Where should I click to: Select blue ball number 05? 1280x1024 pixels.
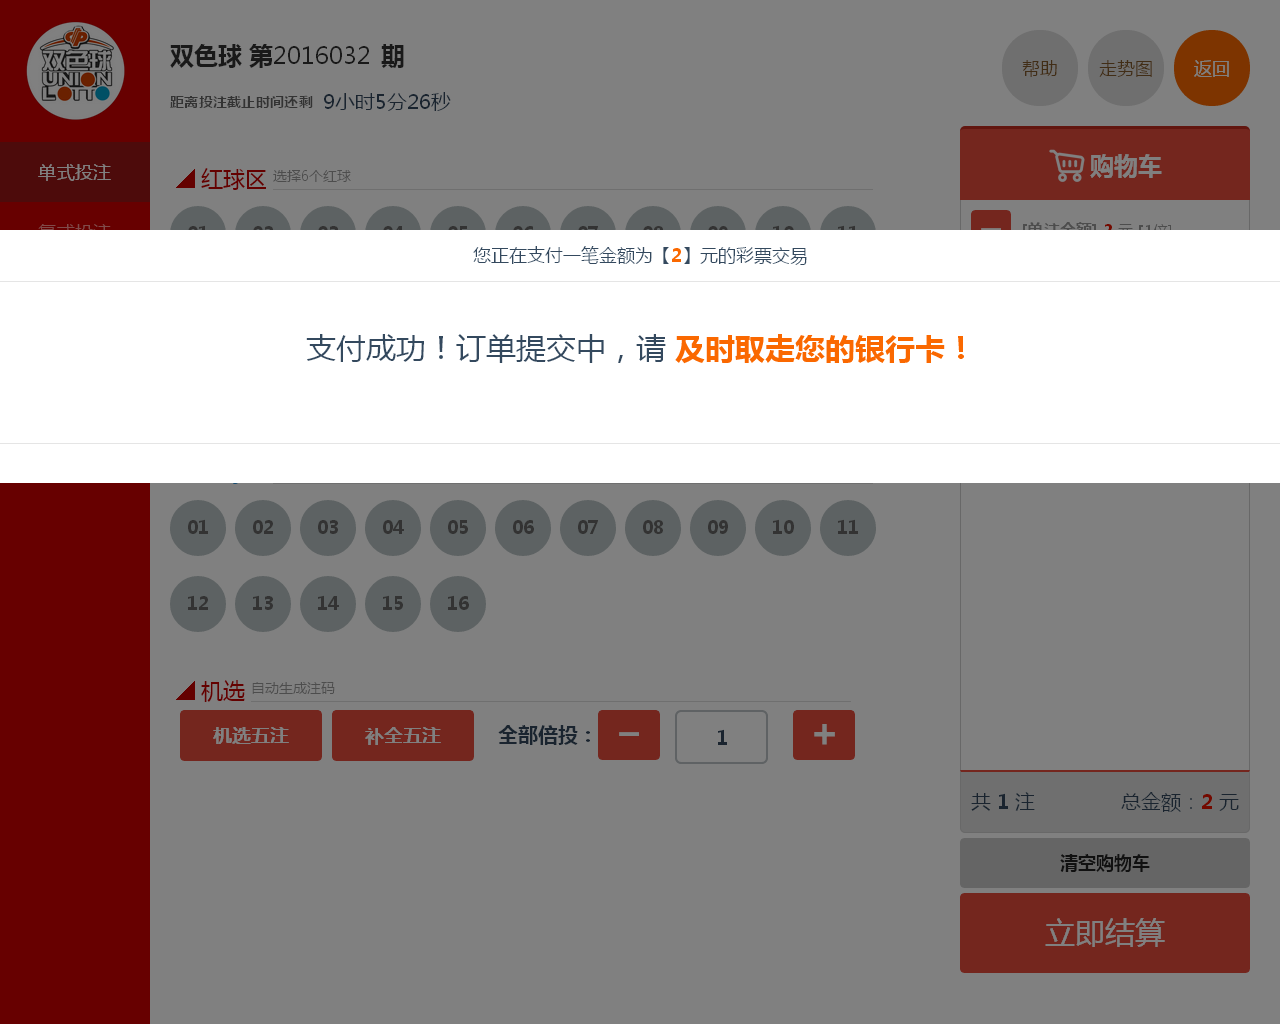point(458,528)
